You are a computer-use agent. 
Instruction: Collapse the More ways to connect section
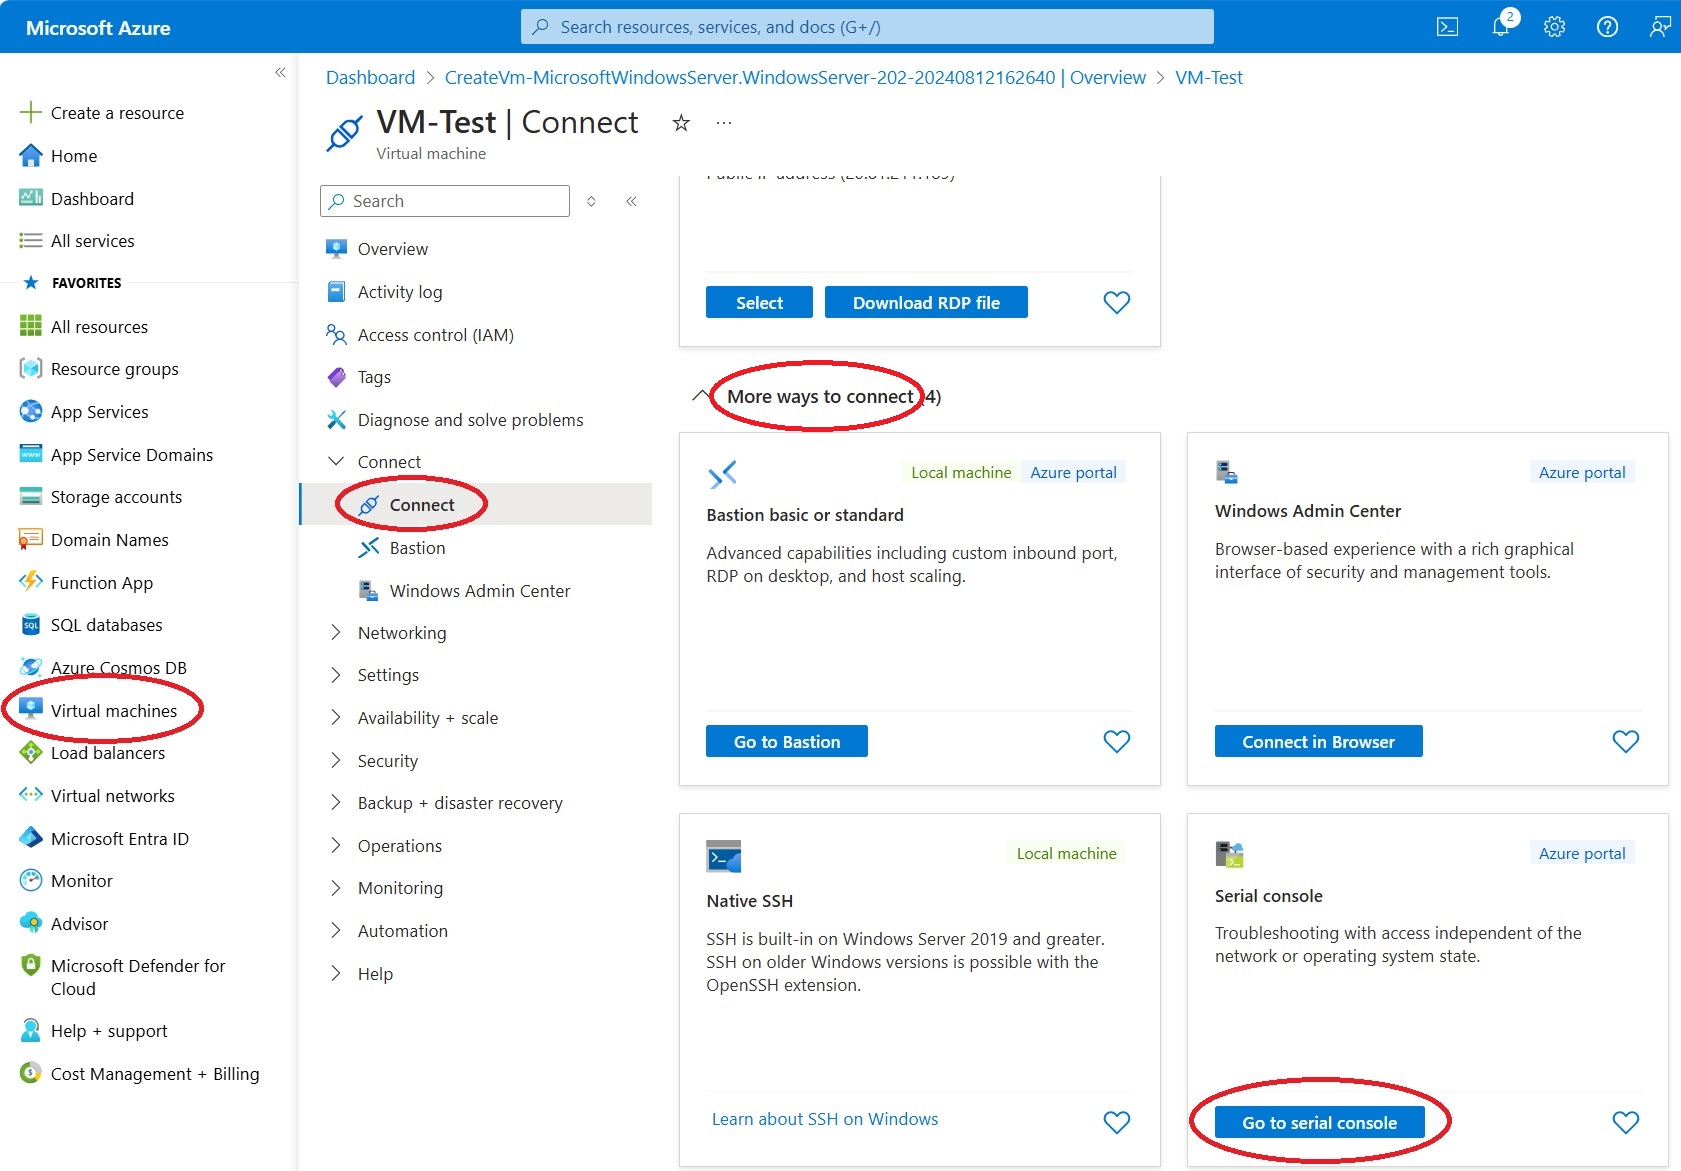[701, 396]
